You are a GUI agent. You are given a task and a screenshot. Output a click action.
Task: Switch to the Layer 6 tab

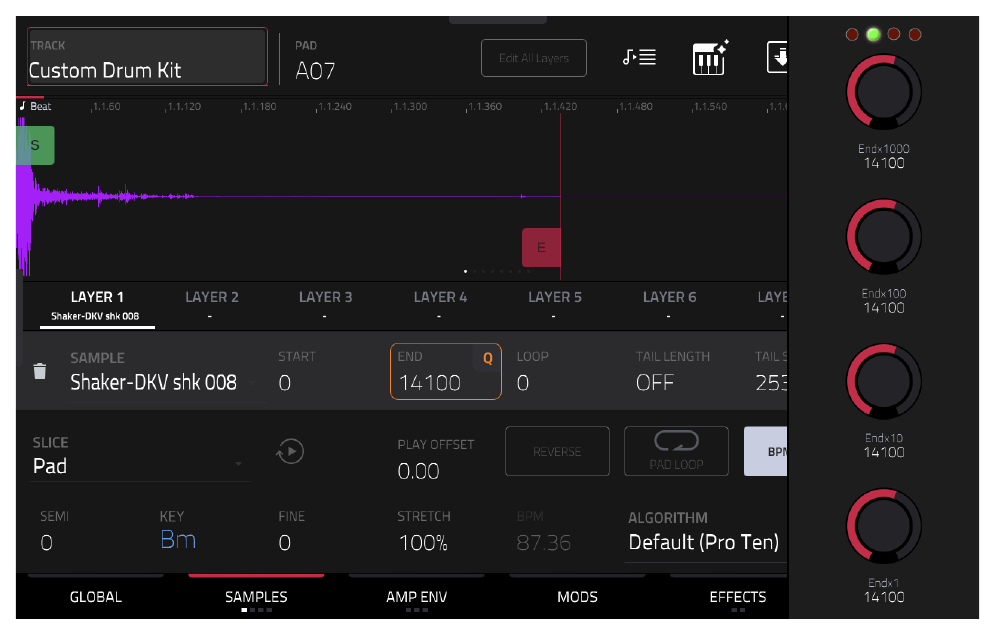point(669,306)
